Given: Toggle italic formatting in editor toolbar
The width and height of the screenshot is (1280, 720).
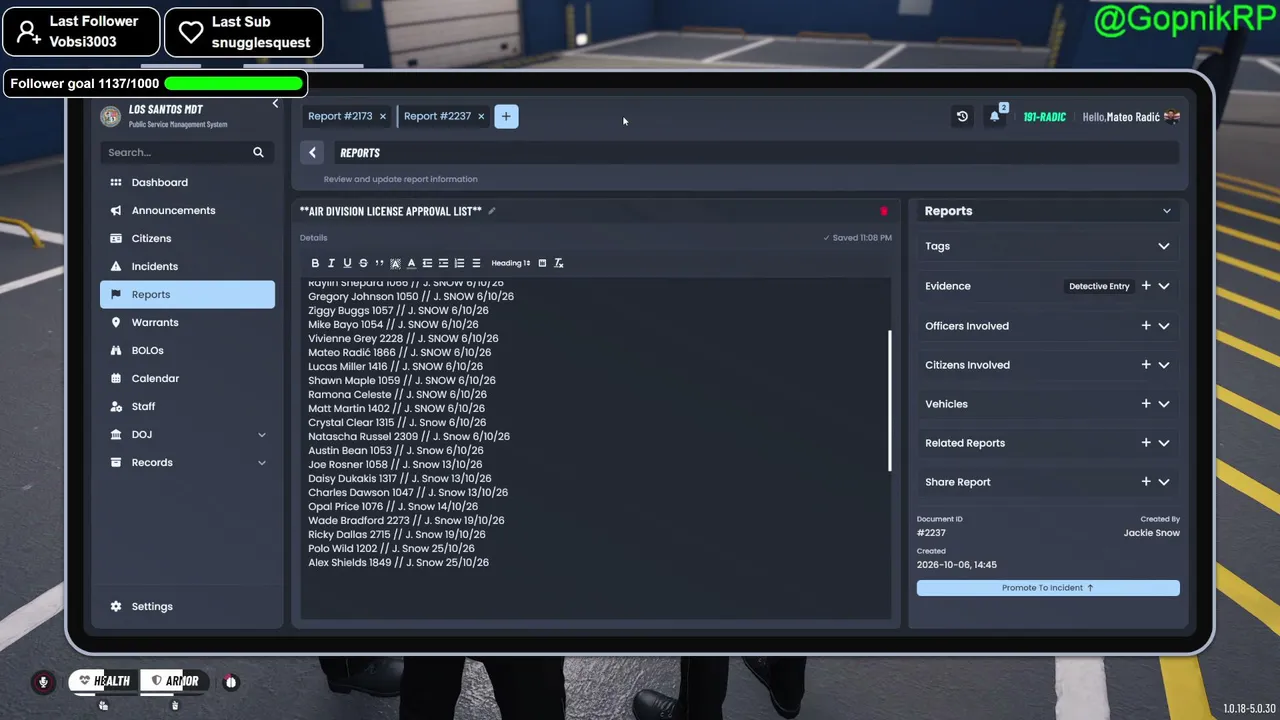Looking at the screenshot, I should tap(331, 263).
